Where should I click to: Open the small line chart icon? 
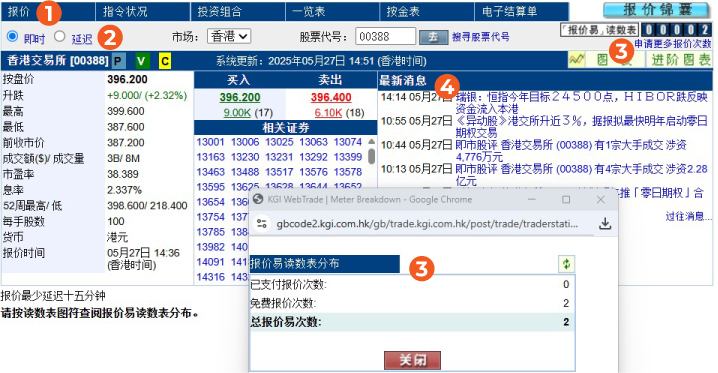coord(577,60)
